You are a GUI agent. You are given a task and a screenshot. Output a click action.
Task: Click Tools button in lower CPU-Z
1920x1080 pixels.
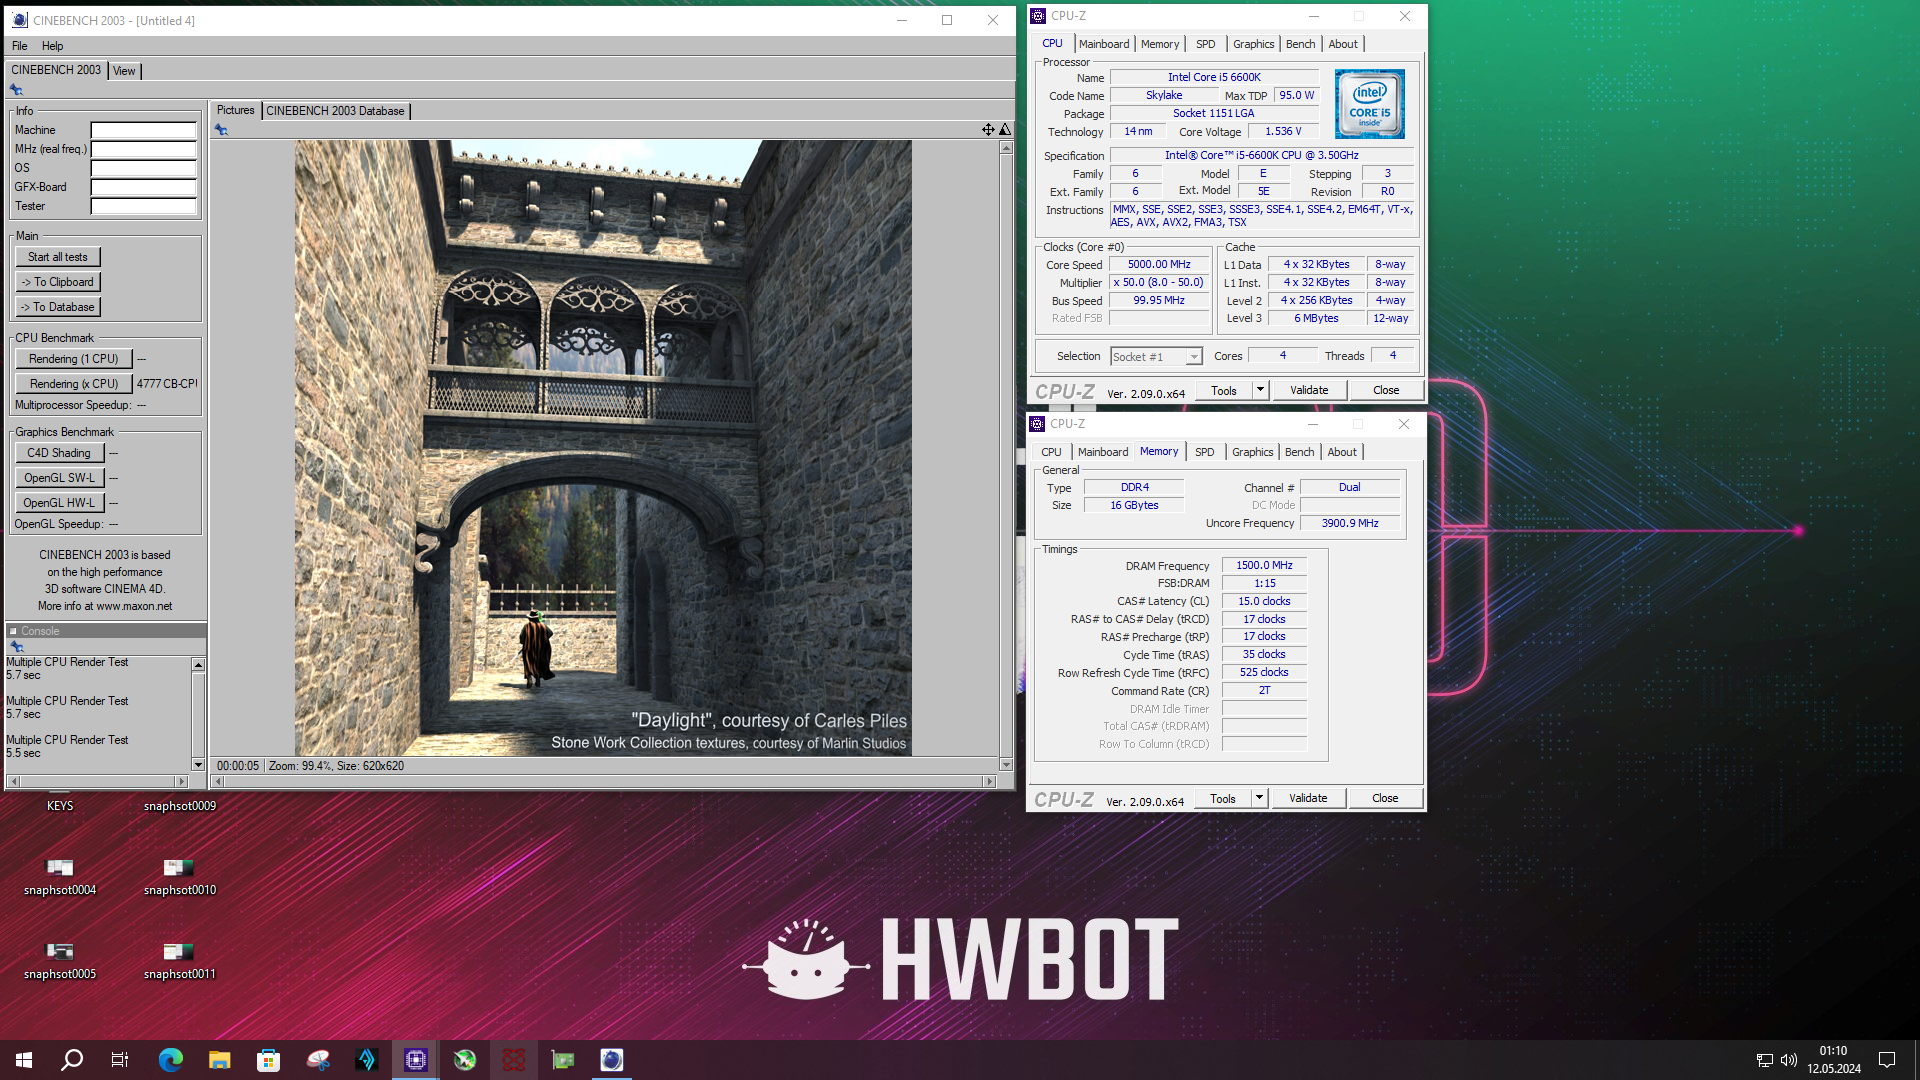(1223, 798)
